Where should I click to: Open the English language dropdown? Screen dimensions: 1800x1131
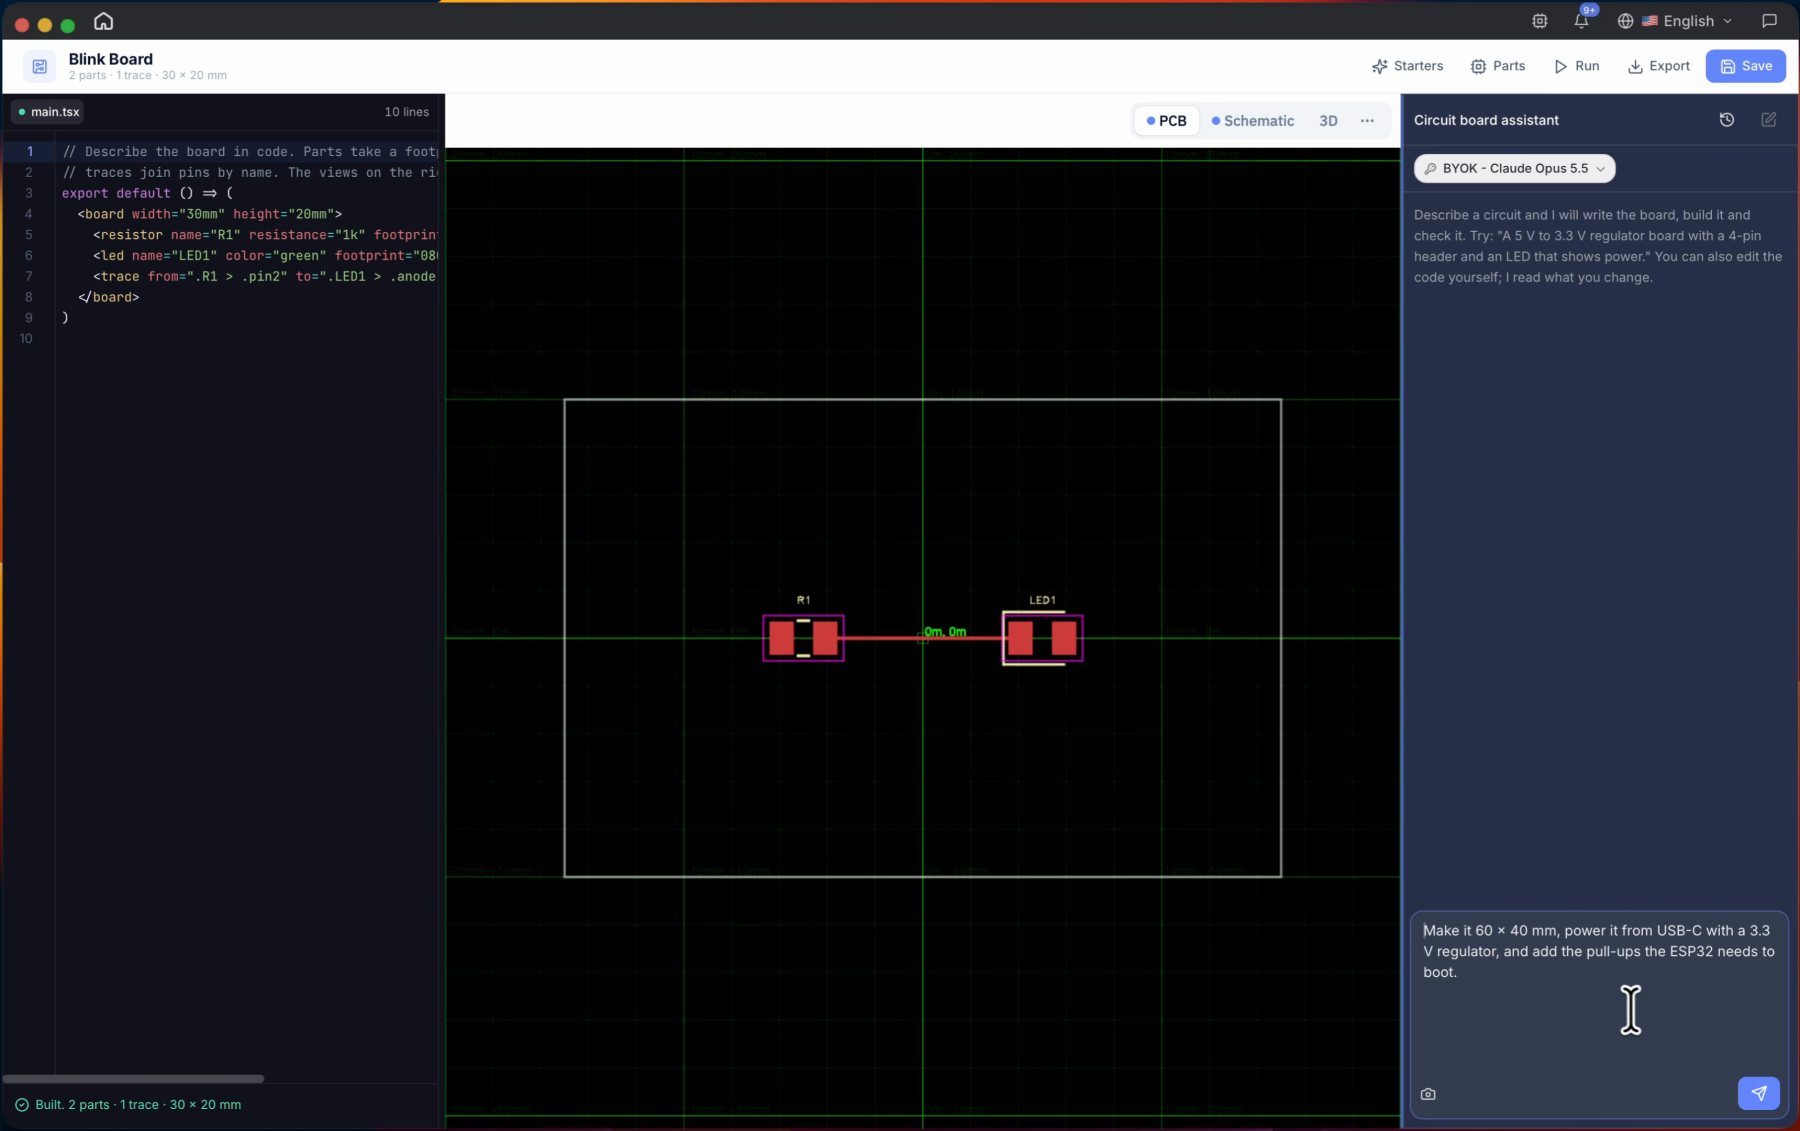[1687, 21]
